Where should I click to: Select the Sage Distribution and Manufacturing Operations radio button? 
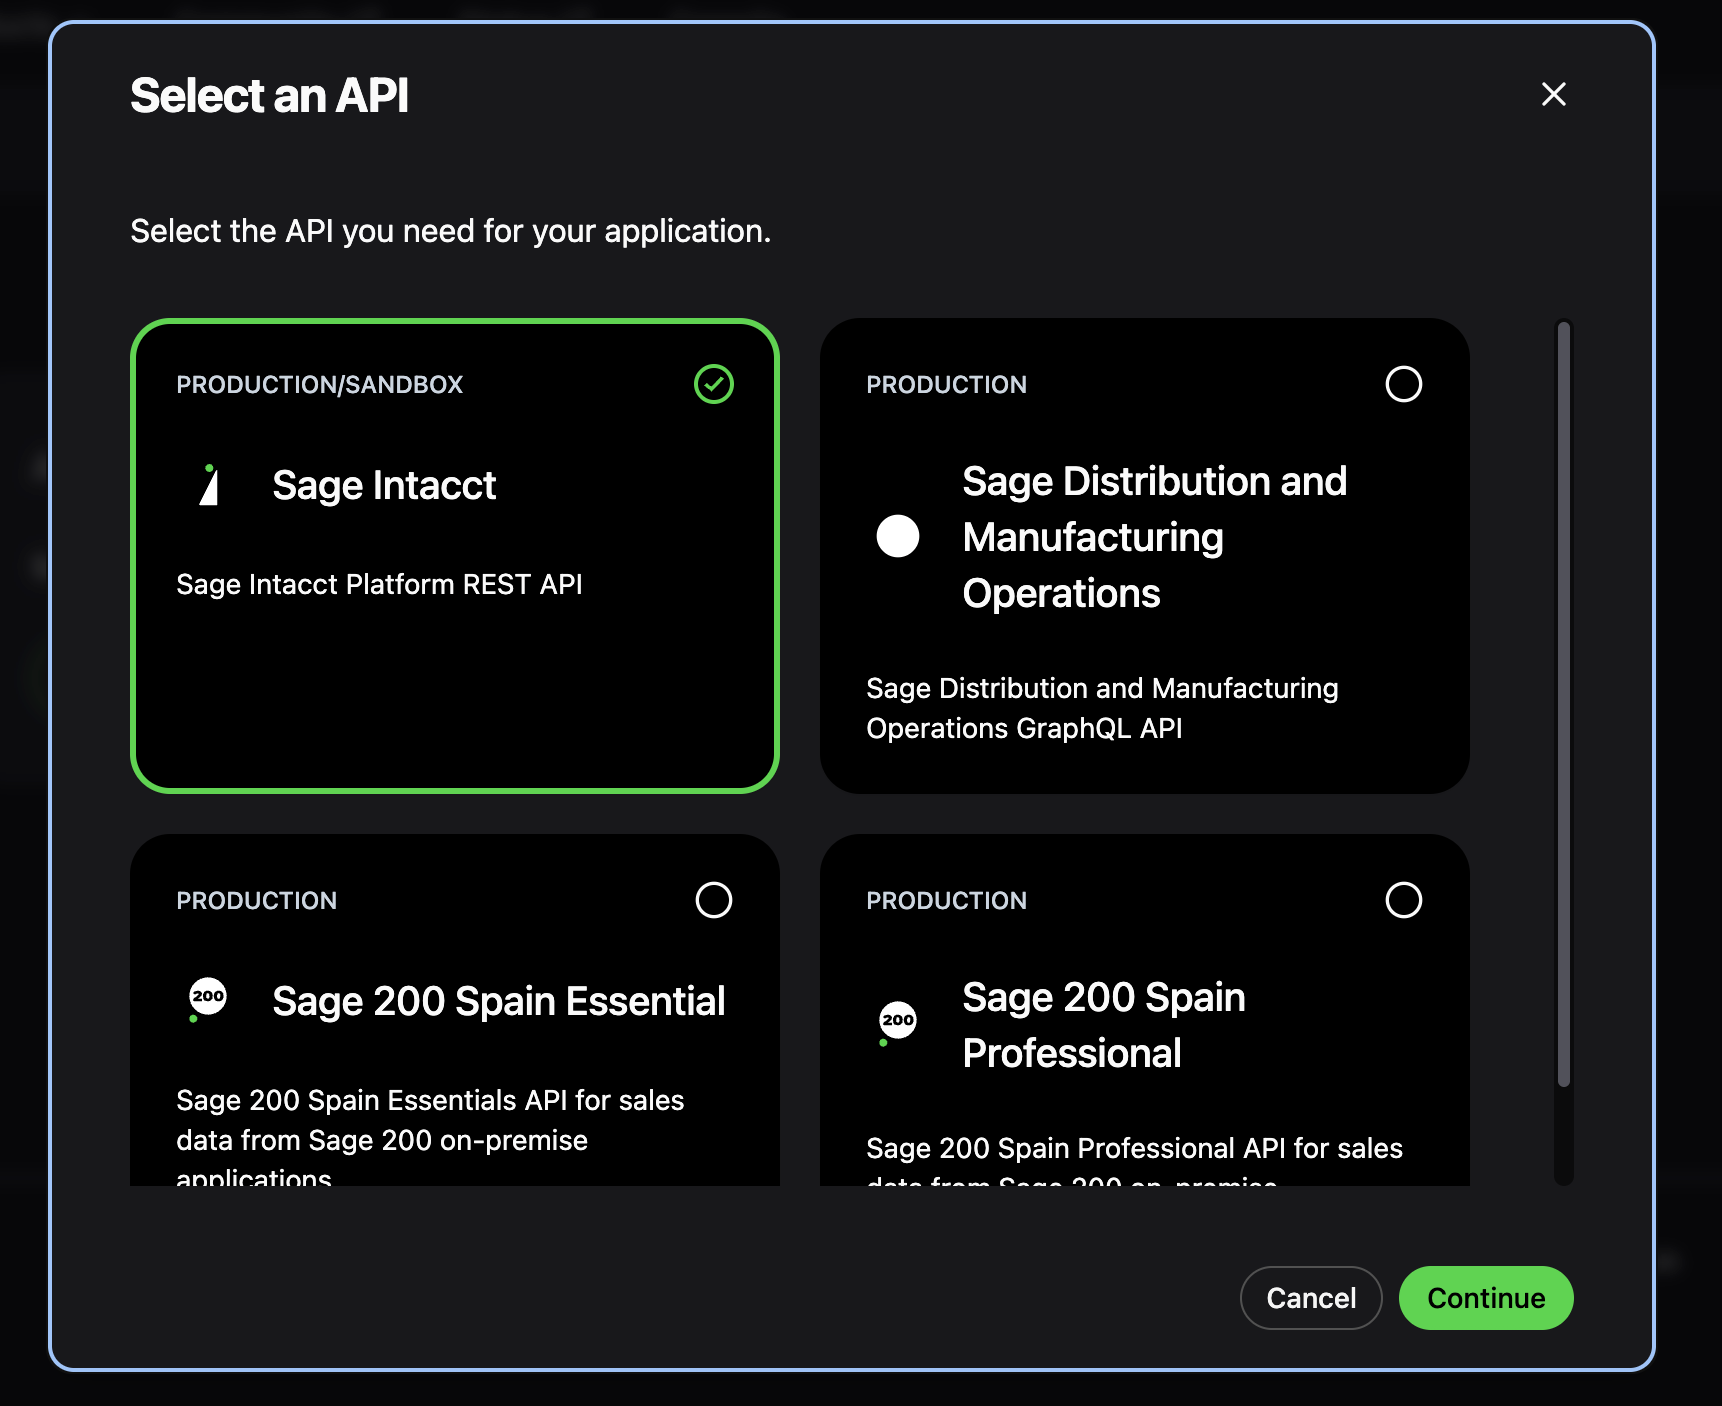point(1403,384)
